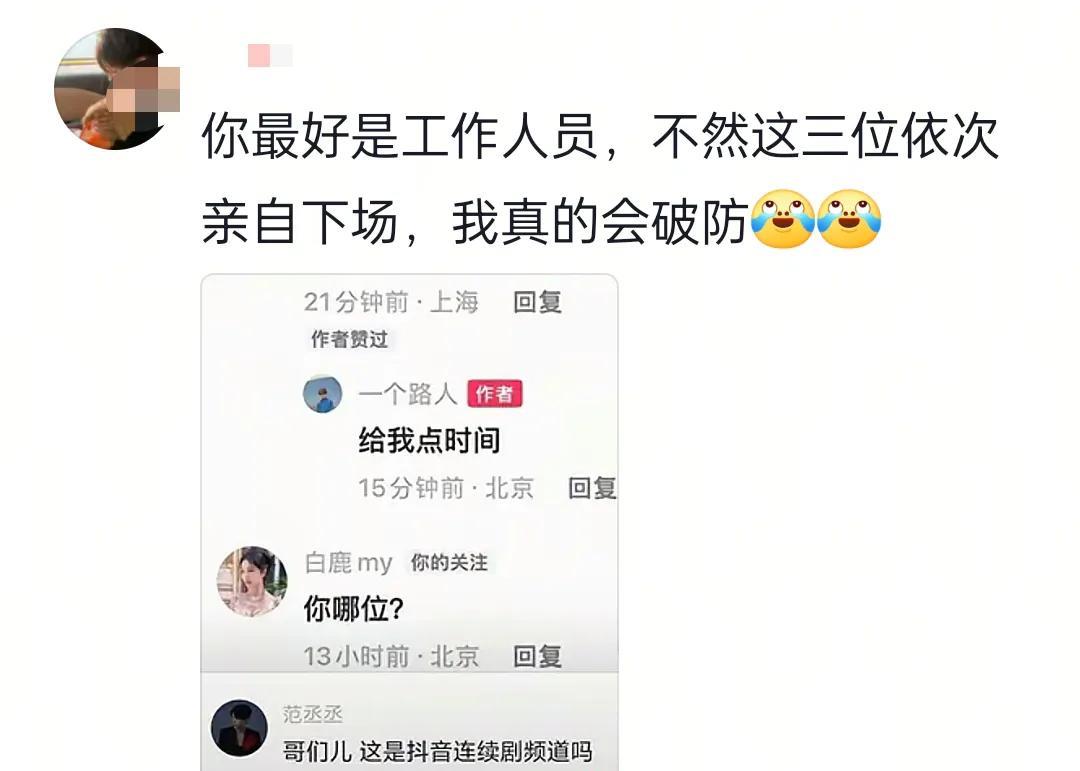
Task: Tap the first crying-laugh emoji
Action: (x=782, y=220)
